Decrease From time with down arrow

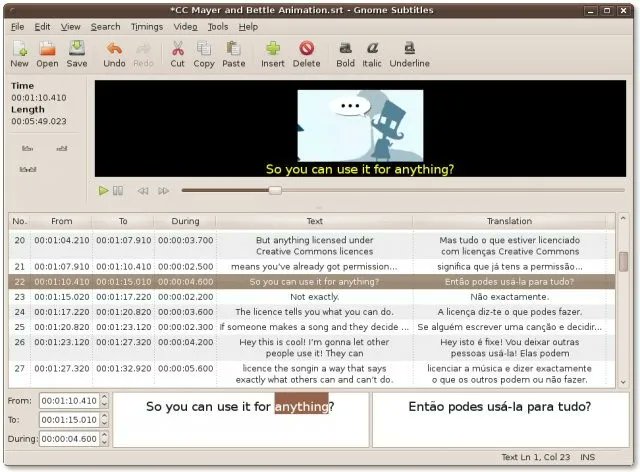pyautogui.click(x=104, y=404)
